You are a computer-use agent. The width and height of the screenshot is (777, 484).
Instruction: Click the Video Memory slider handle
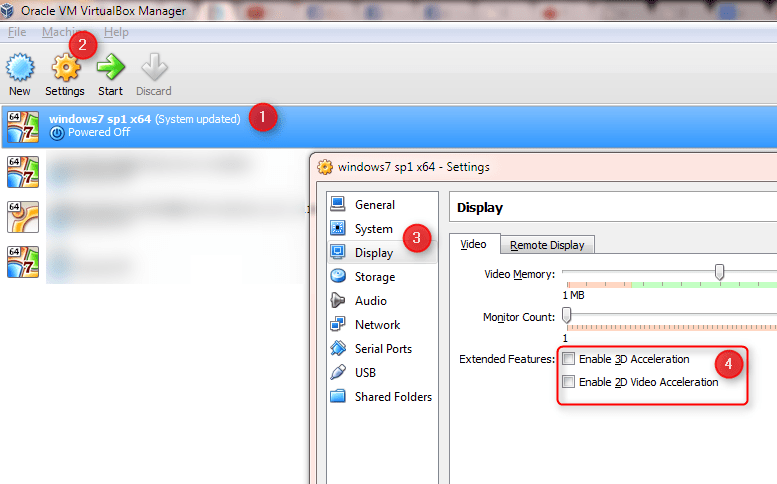[x=719, y=271]
